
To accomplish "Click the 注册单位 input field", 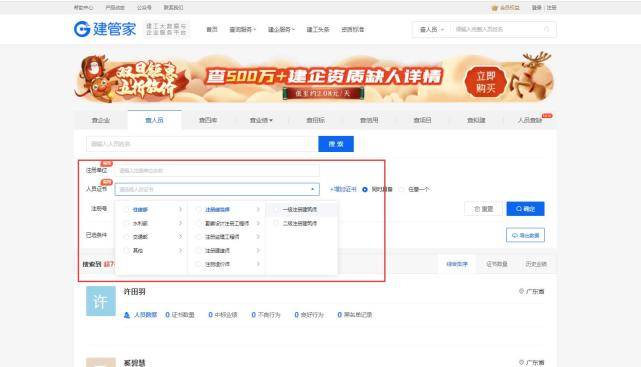I will click(217, 170).
